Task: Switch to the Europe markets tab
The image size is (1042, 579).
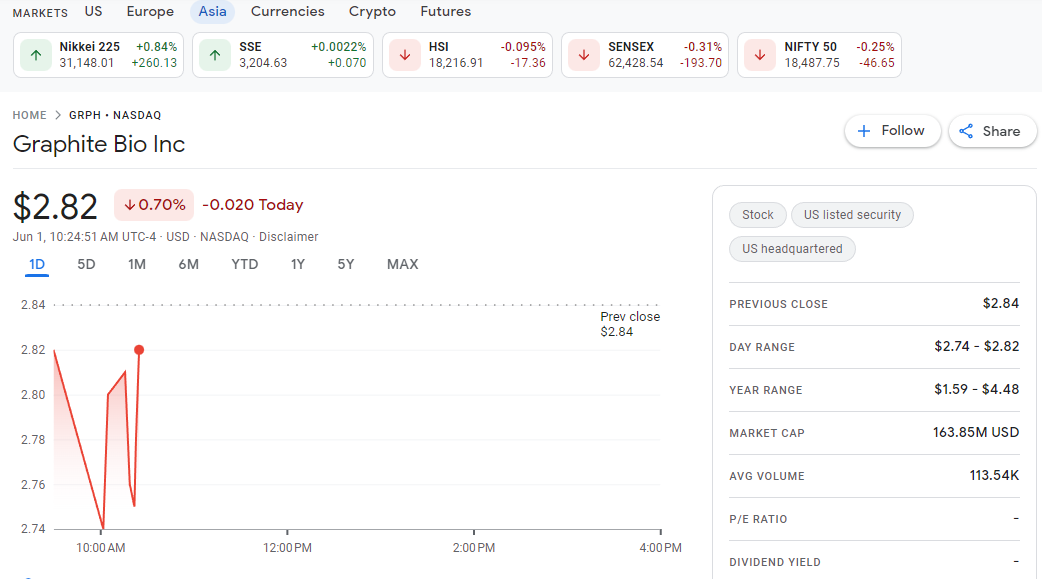Action: click(150, 11)
